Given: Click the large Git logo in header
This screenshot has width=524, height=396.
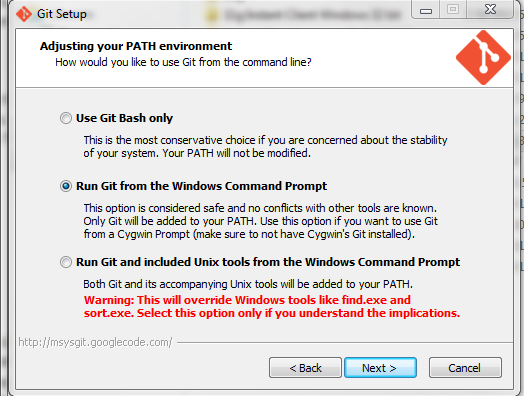Looking at the screenshot, I should pyautogui.click(x=483, y=57).
